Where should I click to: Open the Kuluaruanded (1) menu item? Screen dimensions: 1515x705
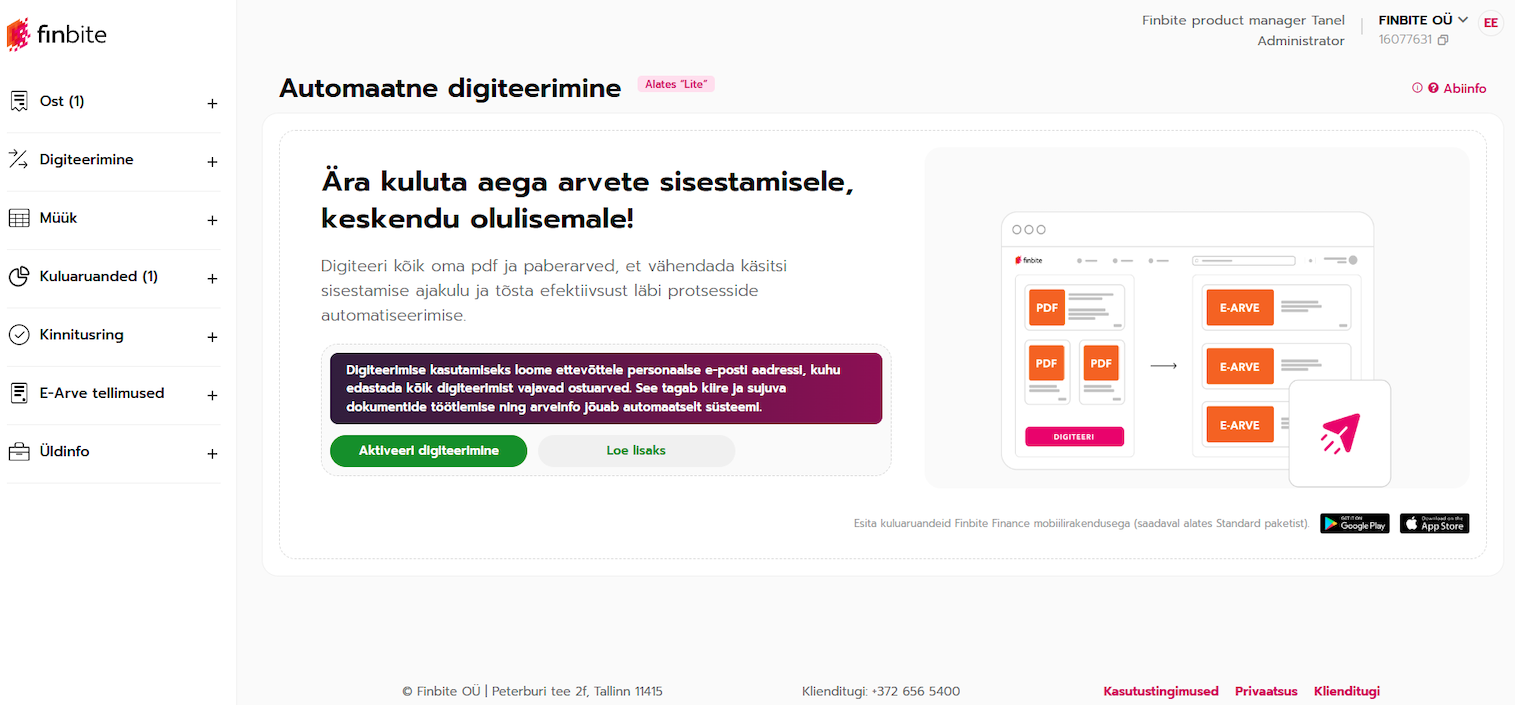pyautogui.click(x=98, y=277)
